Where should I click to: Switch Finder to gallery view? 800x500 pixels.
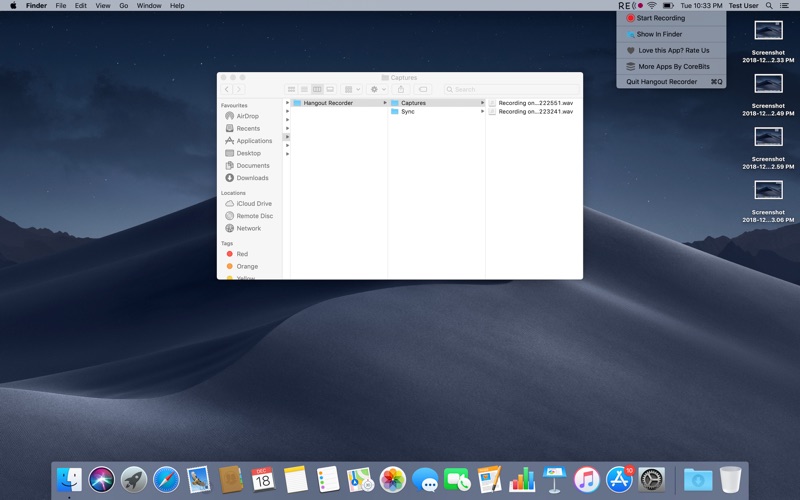coord(330,89)
